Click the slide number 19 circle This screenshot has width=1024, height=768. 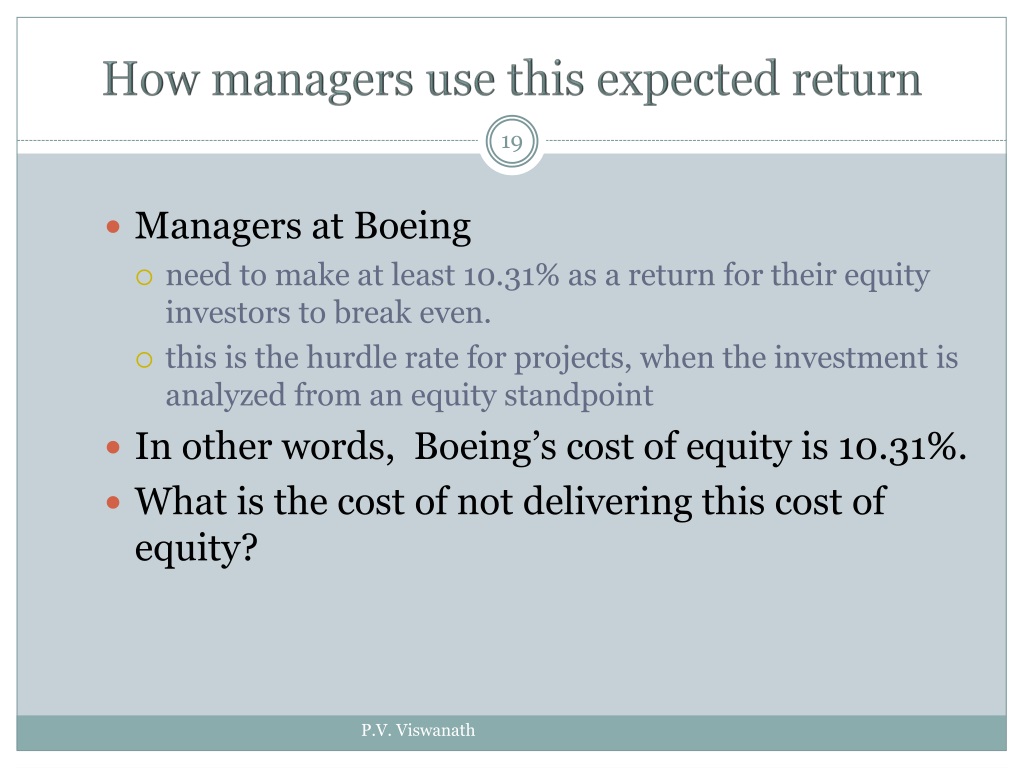click(511, 143)
